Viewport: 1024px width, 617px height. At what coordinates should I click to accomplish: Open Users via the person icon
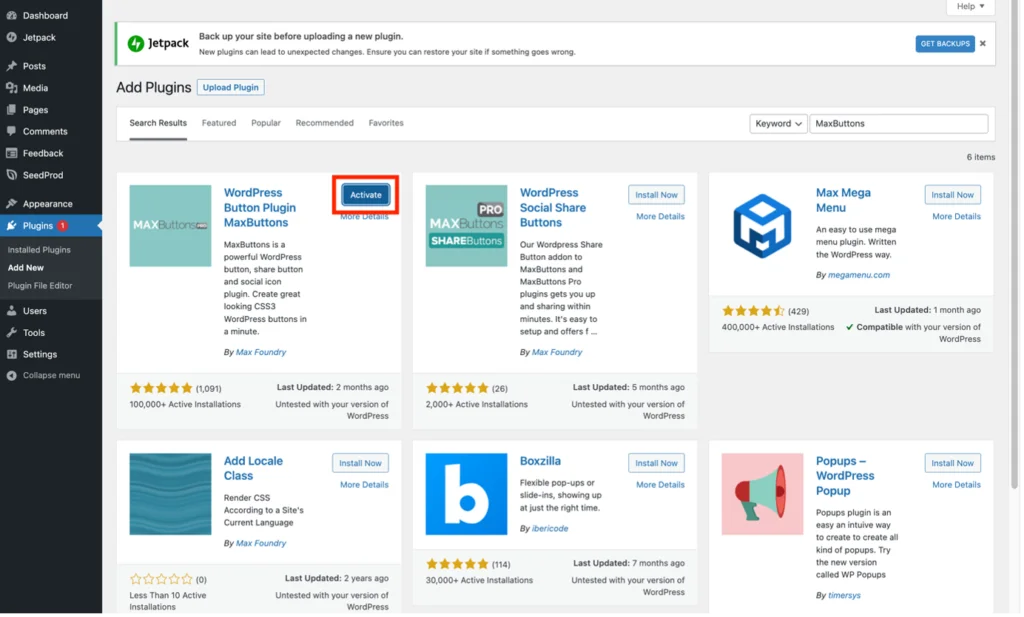click(x=12, y=311)
